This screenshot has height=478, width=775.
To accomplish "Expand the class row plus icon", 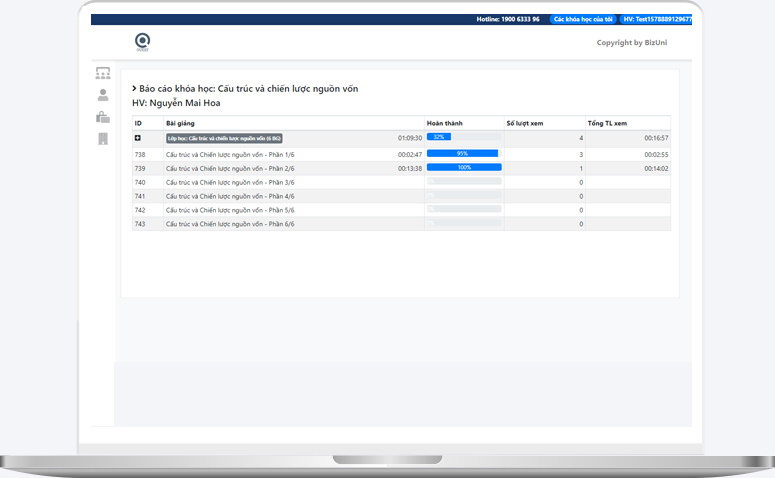I will [138, 137].
